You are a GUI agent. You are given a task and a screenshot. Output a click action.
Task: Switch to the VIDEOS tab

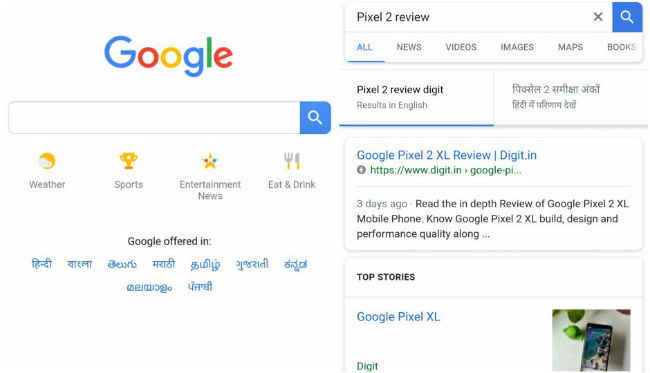[461, 47]
